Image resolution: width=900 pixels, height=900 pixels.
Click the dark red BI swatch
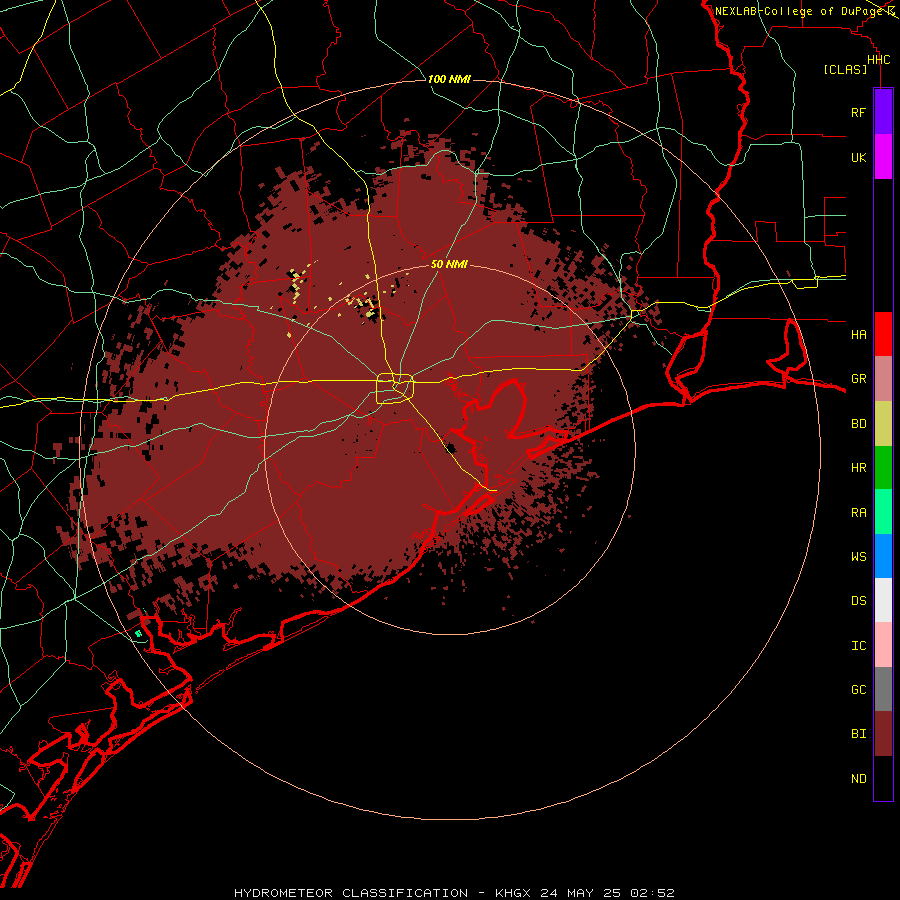[883, 734]
